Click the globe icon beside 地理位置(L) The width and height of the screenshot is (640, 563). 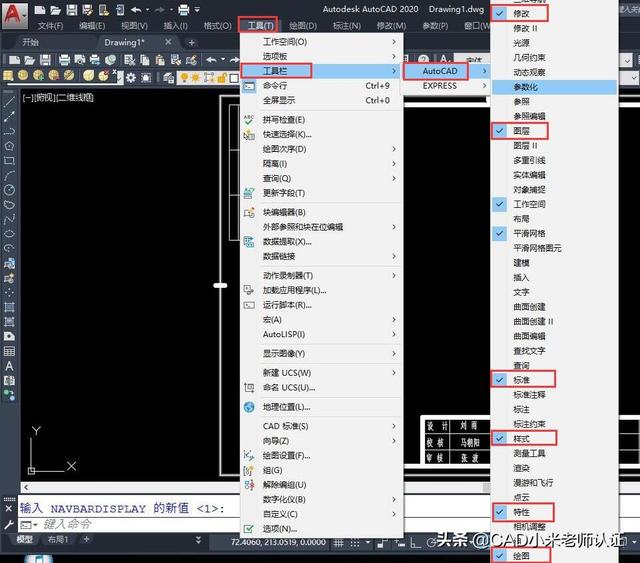[249, 407]
